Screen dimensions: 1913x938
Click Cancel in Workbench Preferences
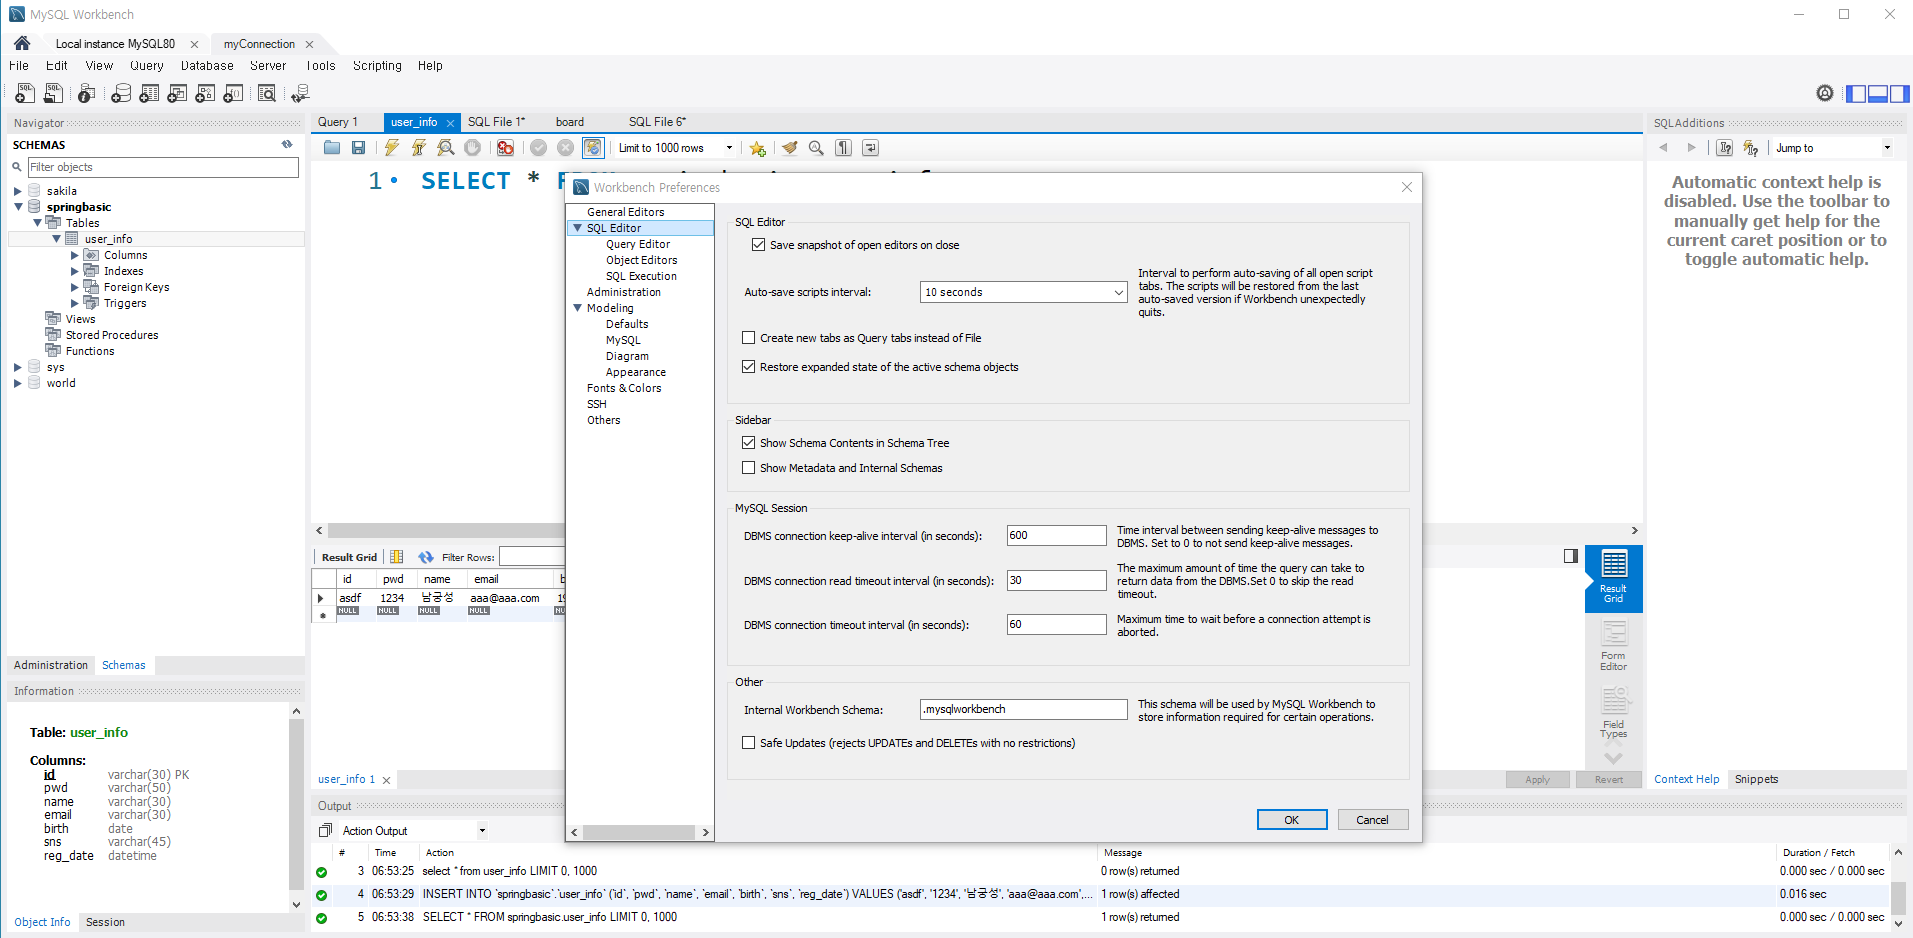pyautogui.click(x=1372, y=820)
